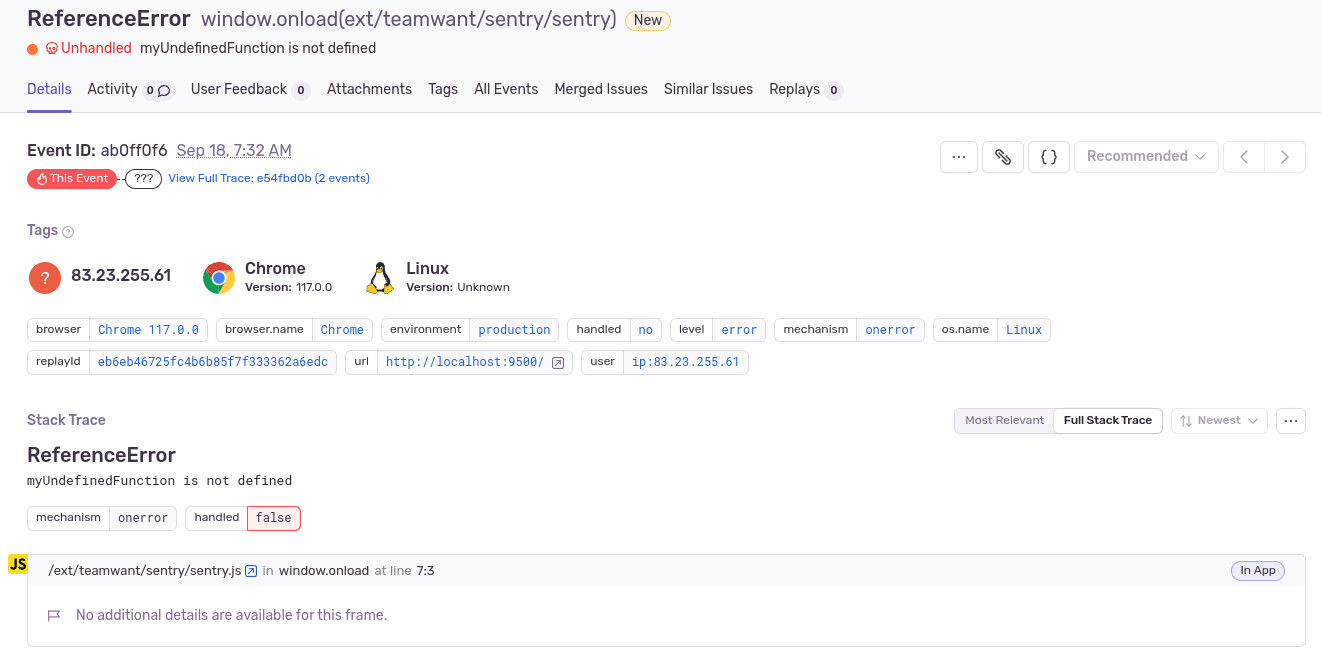Switch to the All Events tab
The image size is (1321, 666).
pos(506,89)
